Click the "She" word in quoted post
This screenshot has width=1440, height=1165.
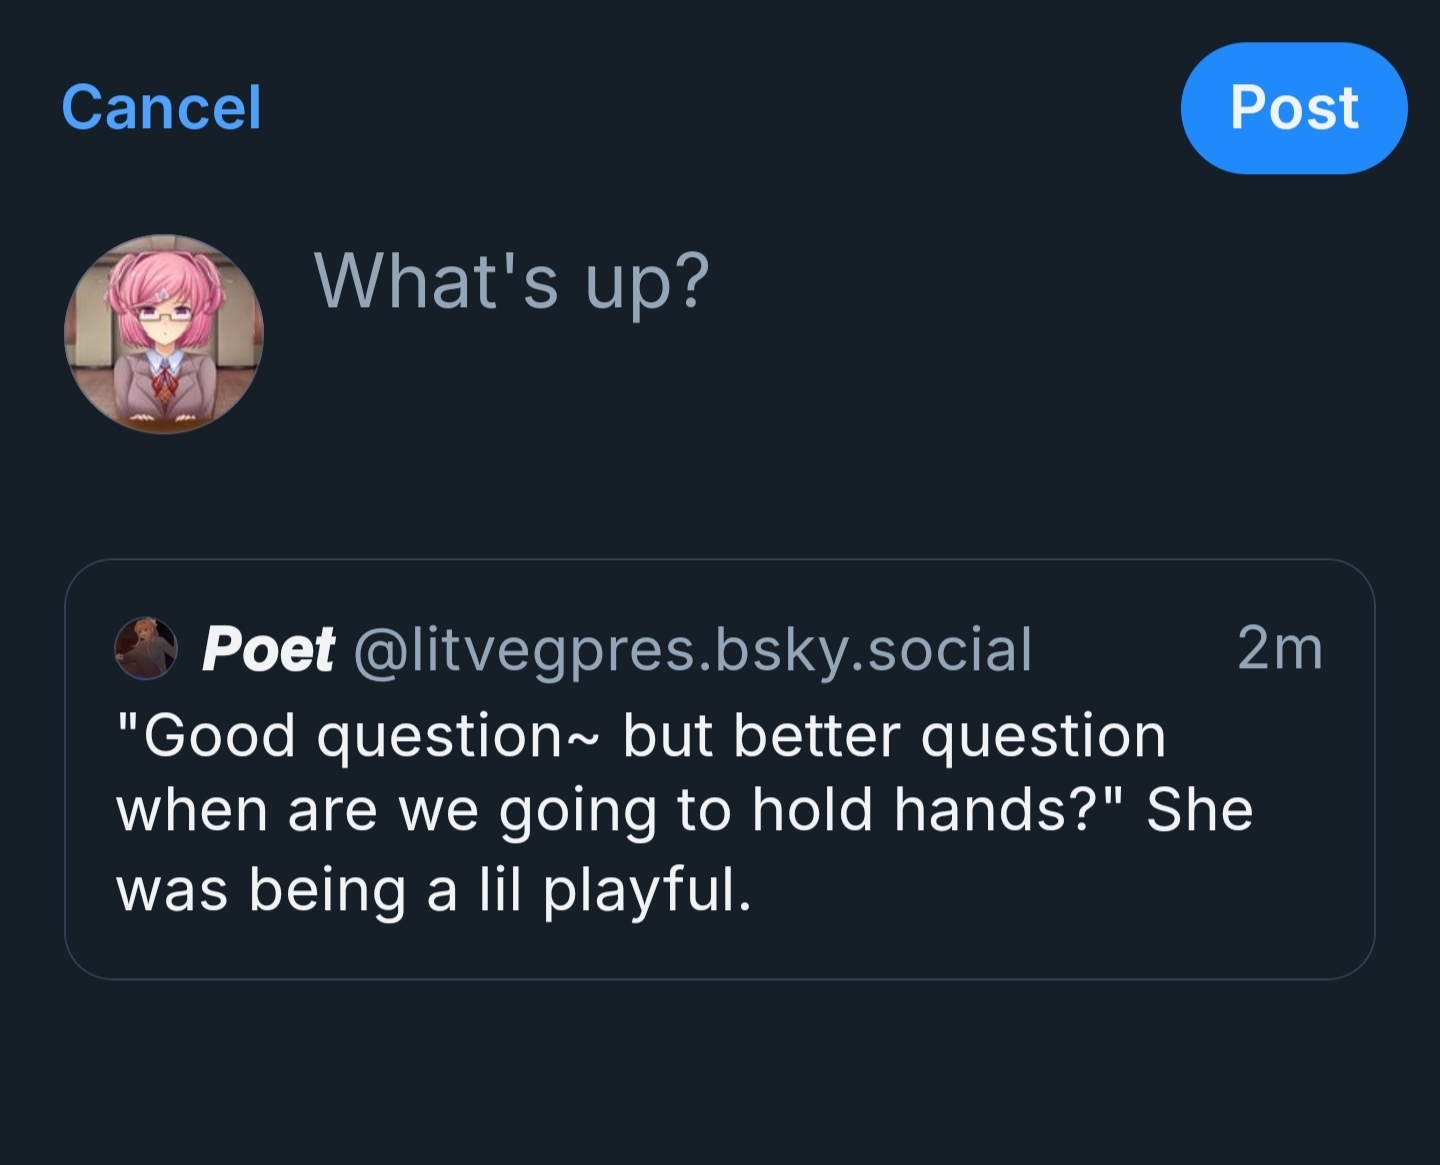(1199, 810)
